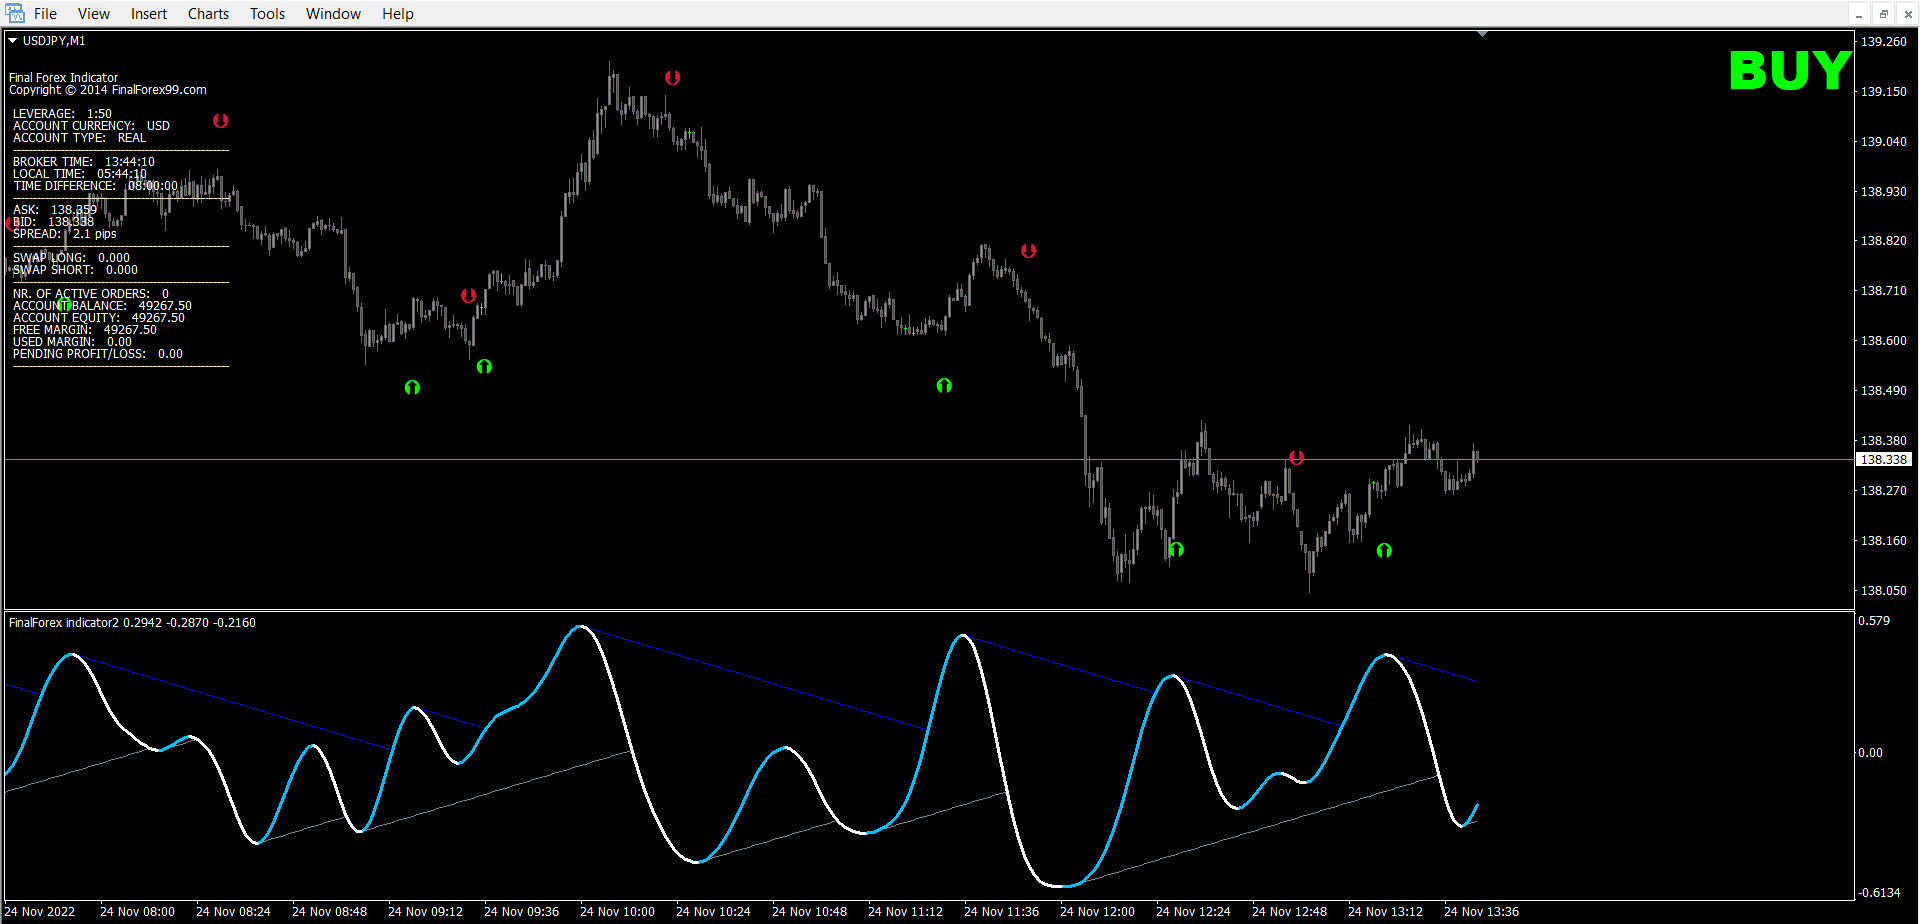
Task: Select the red arrow right of the LEVERAGE text
Action: (220, 121)
